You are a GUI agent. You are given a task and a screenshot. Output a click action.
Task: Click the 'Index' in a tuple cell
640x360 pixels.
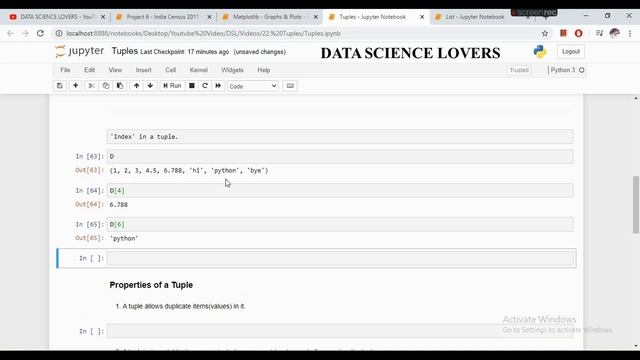(340, 137)
